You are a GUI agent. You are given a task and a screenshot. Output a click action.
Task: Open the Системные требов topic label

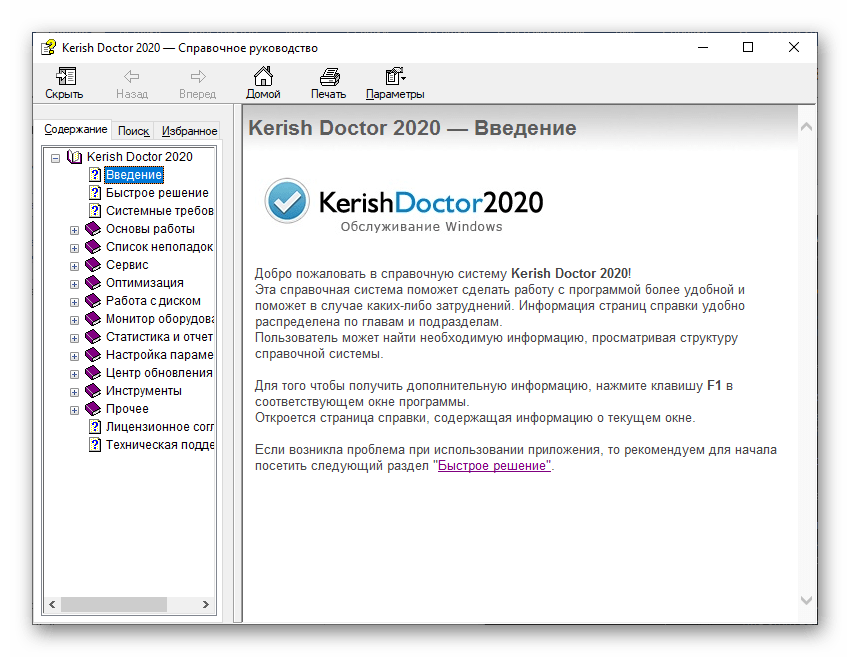click(160, 211)
